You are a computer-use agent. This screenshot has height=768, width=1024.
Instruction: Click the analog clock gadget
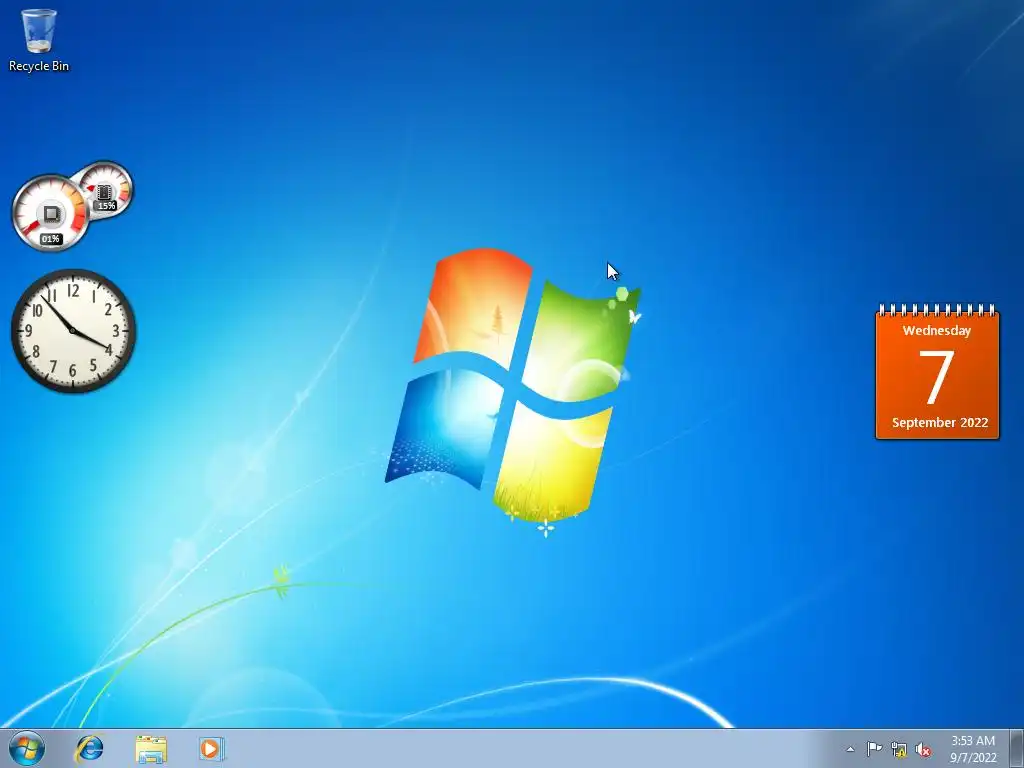click(73, 331)
